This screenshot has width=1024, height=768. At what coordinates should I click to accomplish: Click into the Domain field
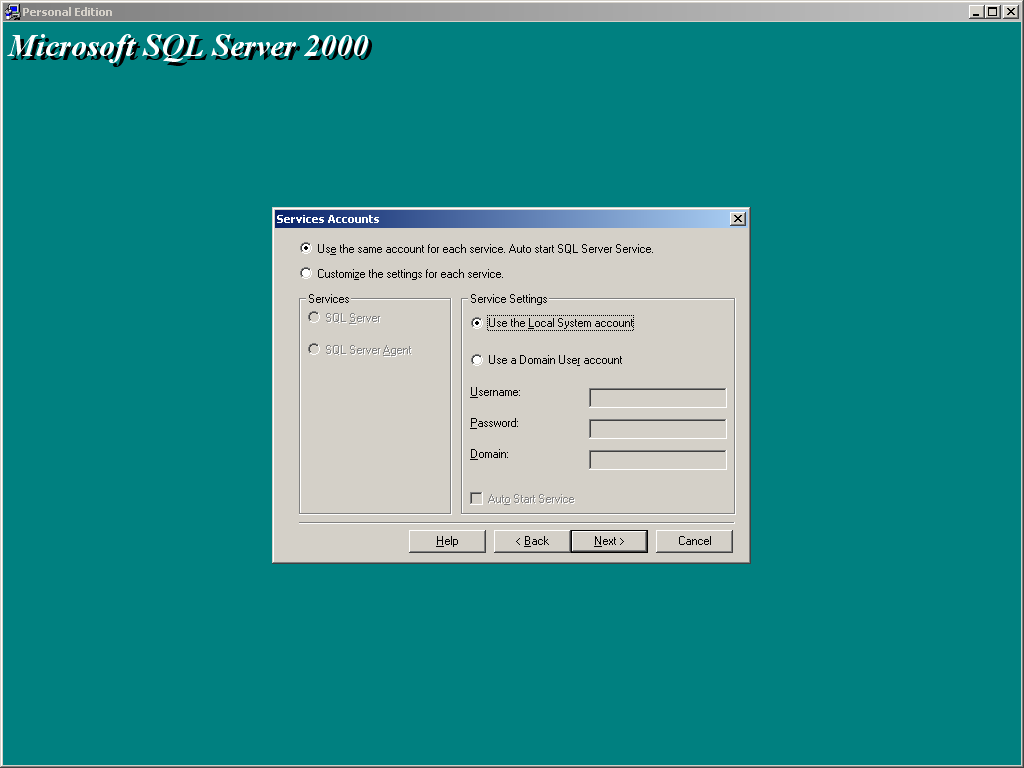(x=658, y=459)
